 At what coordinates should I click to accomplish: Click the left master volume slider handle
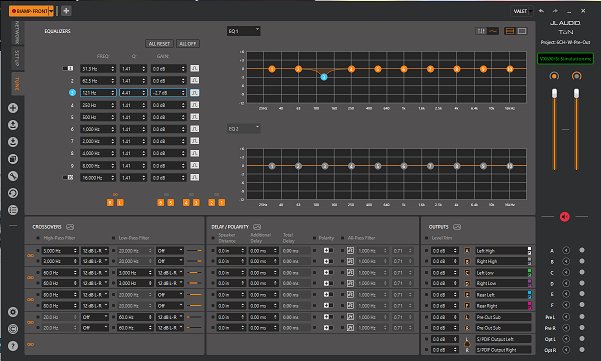point(554,93)
